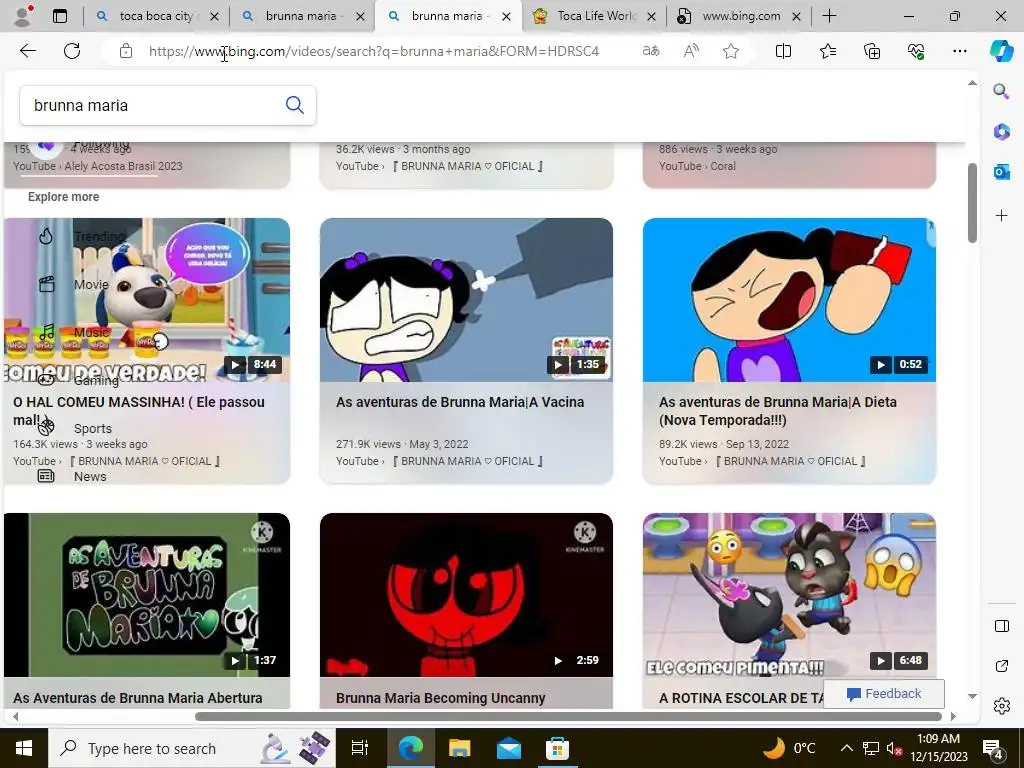1024x768 pixels.
Task: Open Settings and more ellipsis menu
Action: pos(959,51)
